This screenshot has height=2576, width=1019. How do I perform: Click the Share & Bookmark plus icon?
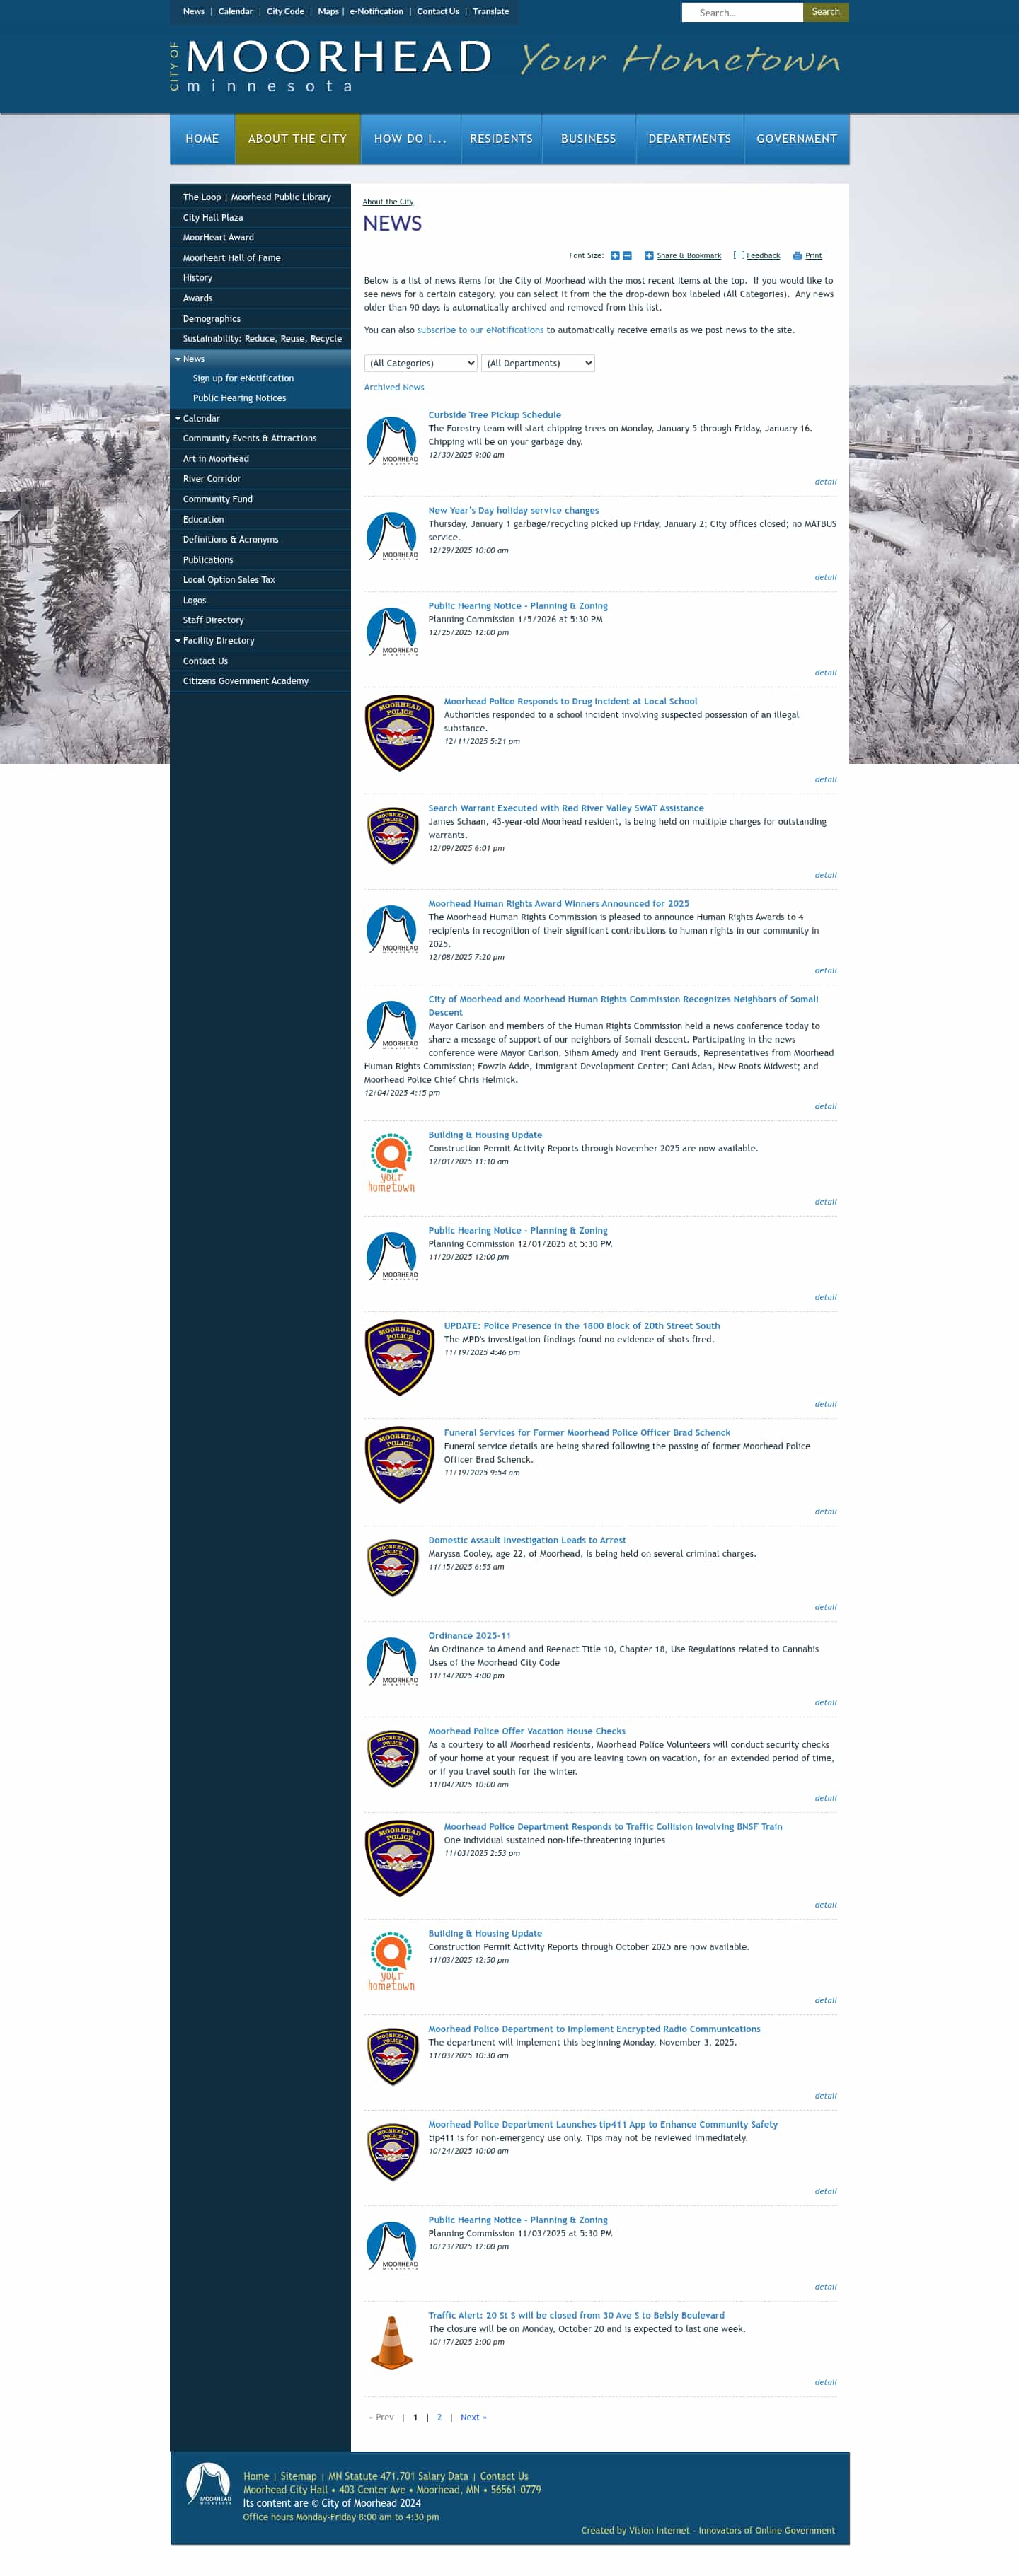[x=649, y=255]
